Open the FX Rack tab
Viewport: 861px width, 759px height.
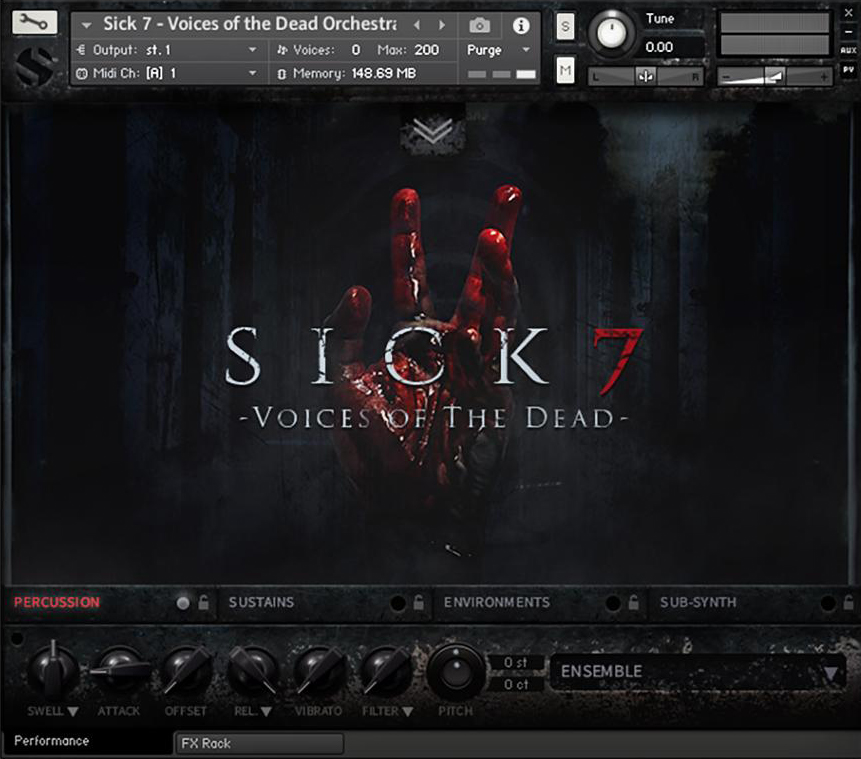[x=258, y=743]
